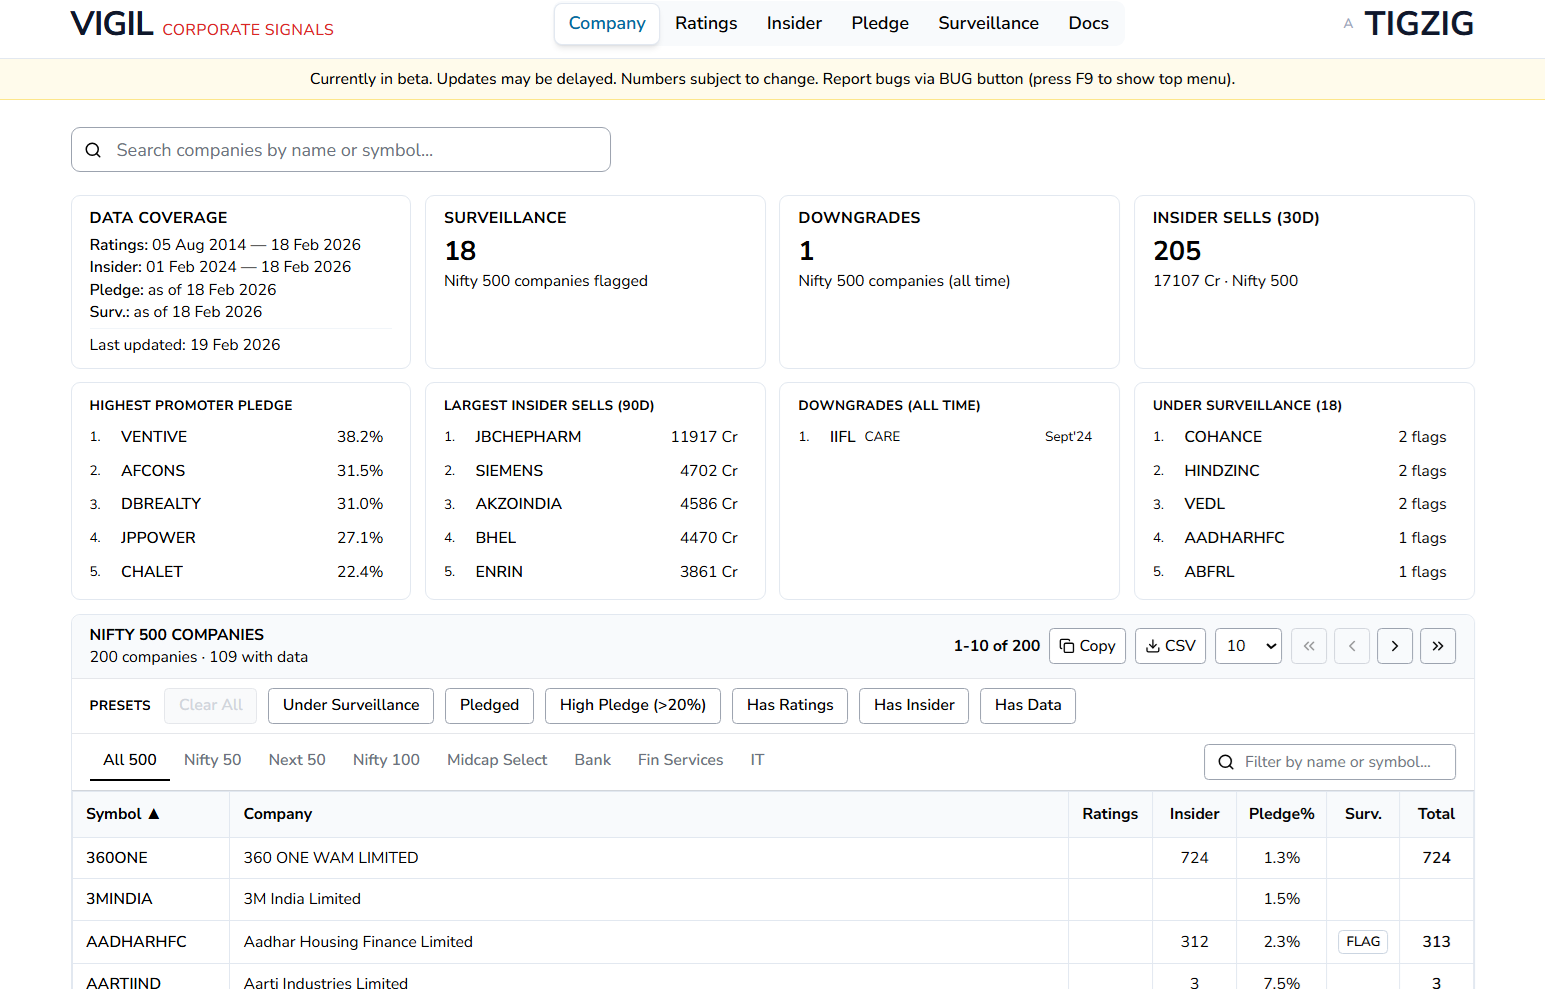Image resolution: width=1545 pixels, height=989 pixels.
Task: Copy the table data to clipboard
Action: pos(1087,646)
